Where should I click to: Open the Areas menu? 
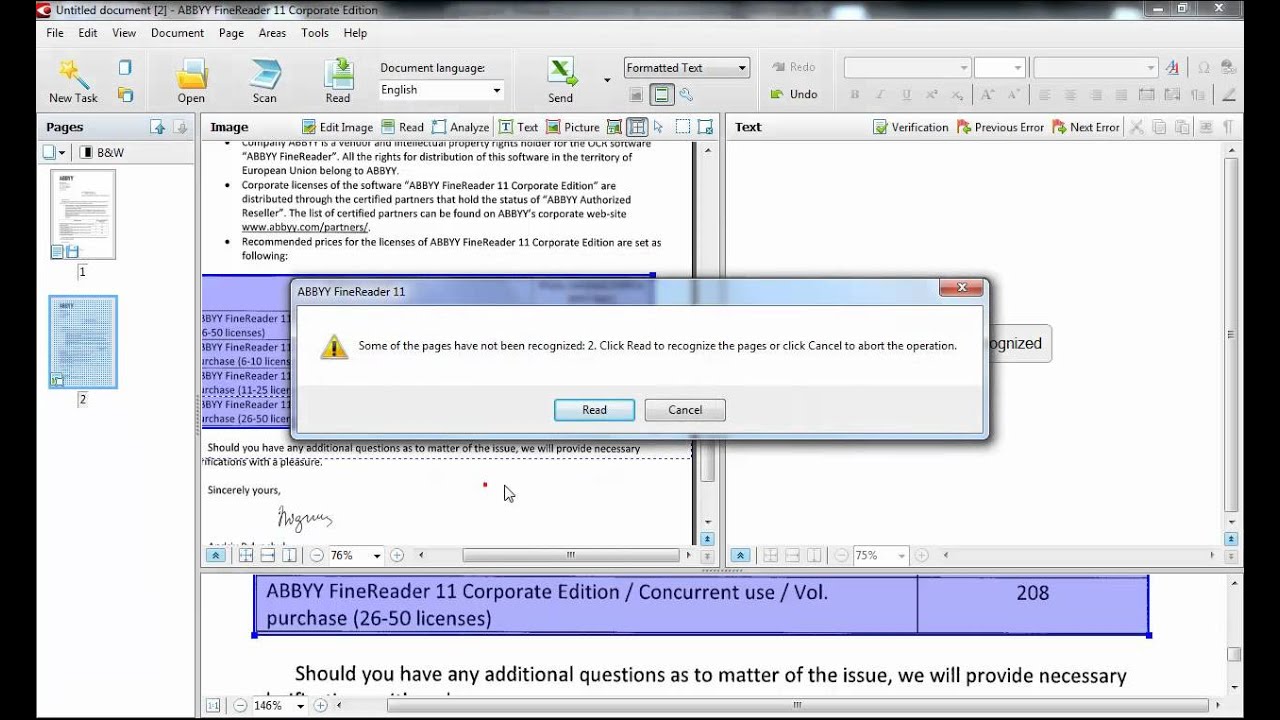272,33
